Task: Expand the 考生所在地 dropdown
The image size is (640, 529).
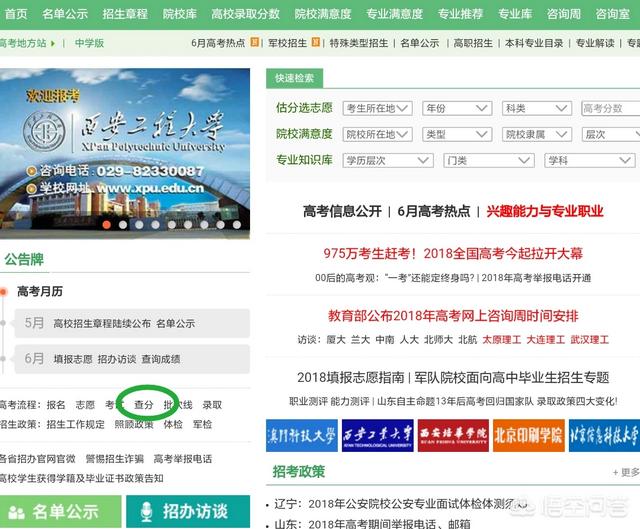Action: click(x=378, y=108)
